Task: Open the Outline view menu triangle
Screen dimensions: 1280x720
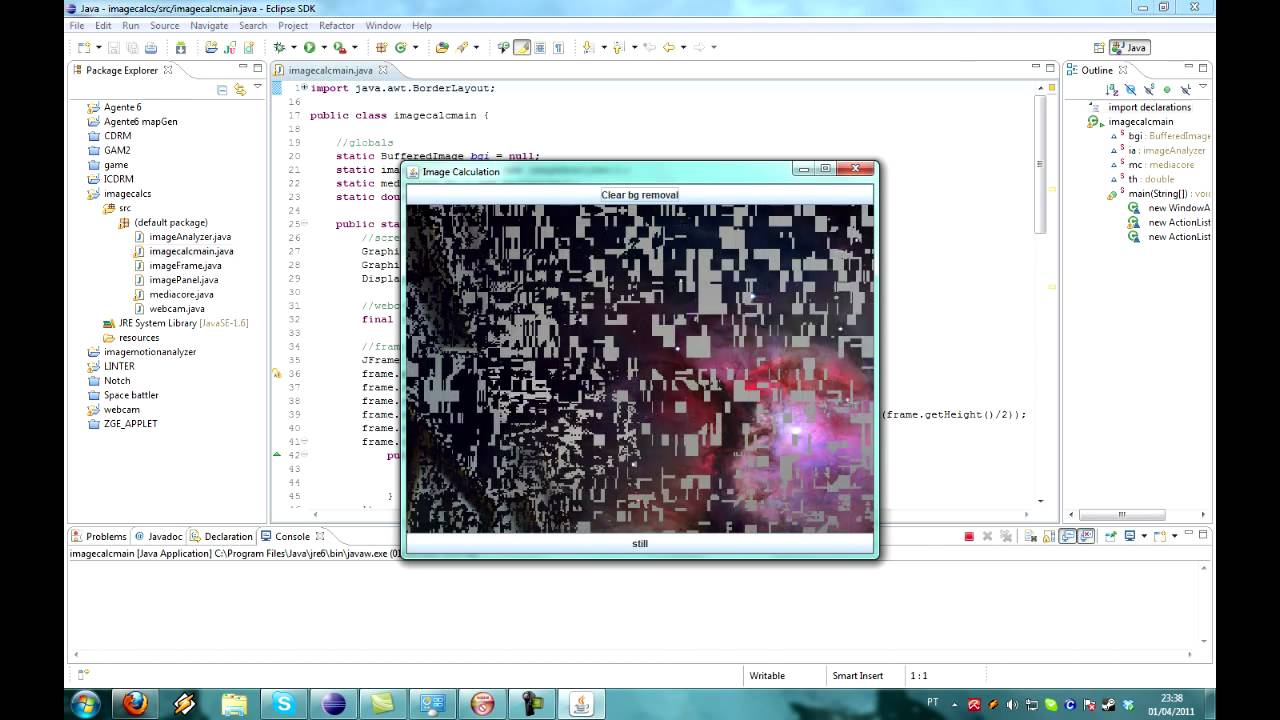Action: [x=1203, y=86]
